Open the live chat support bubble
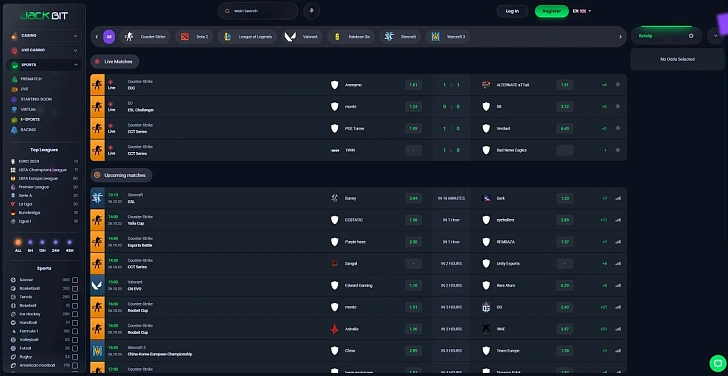The width and height of the screenshot is (728, 376). click(717, 363)
